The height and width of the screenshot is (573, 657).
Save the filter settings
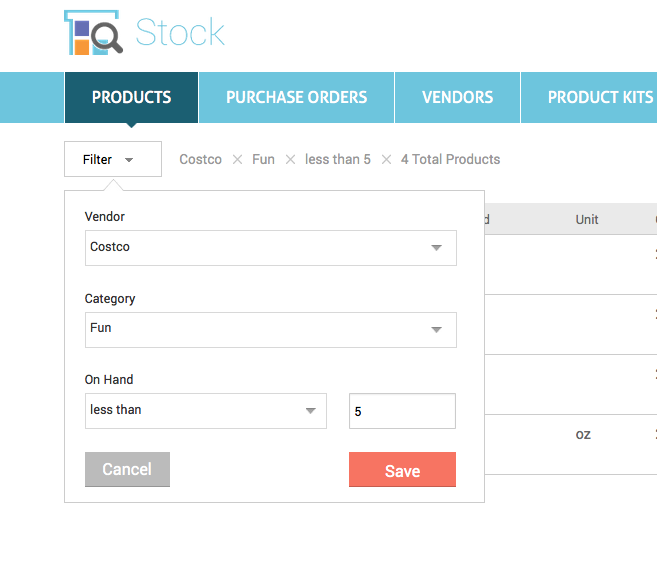pyautogui.click(x=402, y=470)
